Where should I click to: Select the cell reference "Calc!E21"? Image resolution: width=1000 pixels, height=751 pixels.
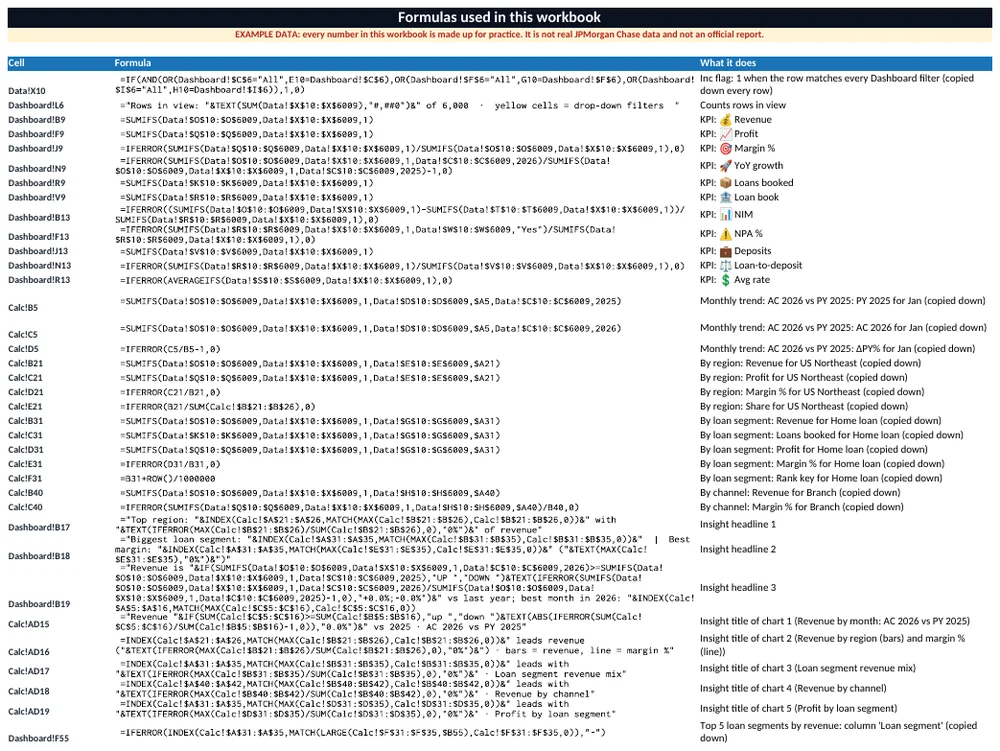[25, 407]
